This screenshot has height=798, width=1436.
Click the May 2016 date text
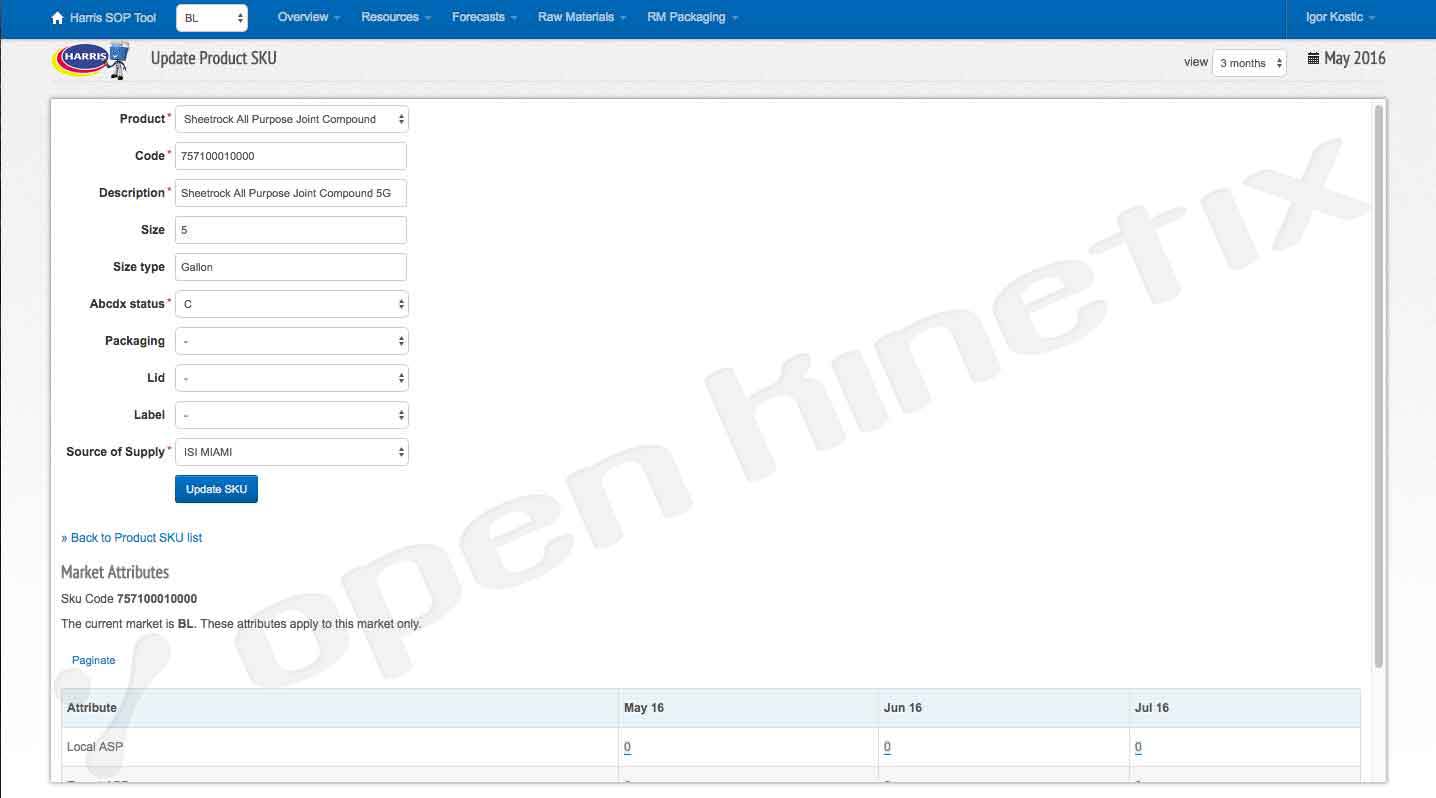[1355, 58]
